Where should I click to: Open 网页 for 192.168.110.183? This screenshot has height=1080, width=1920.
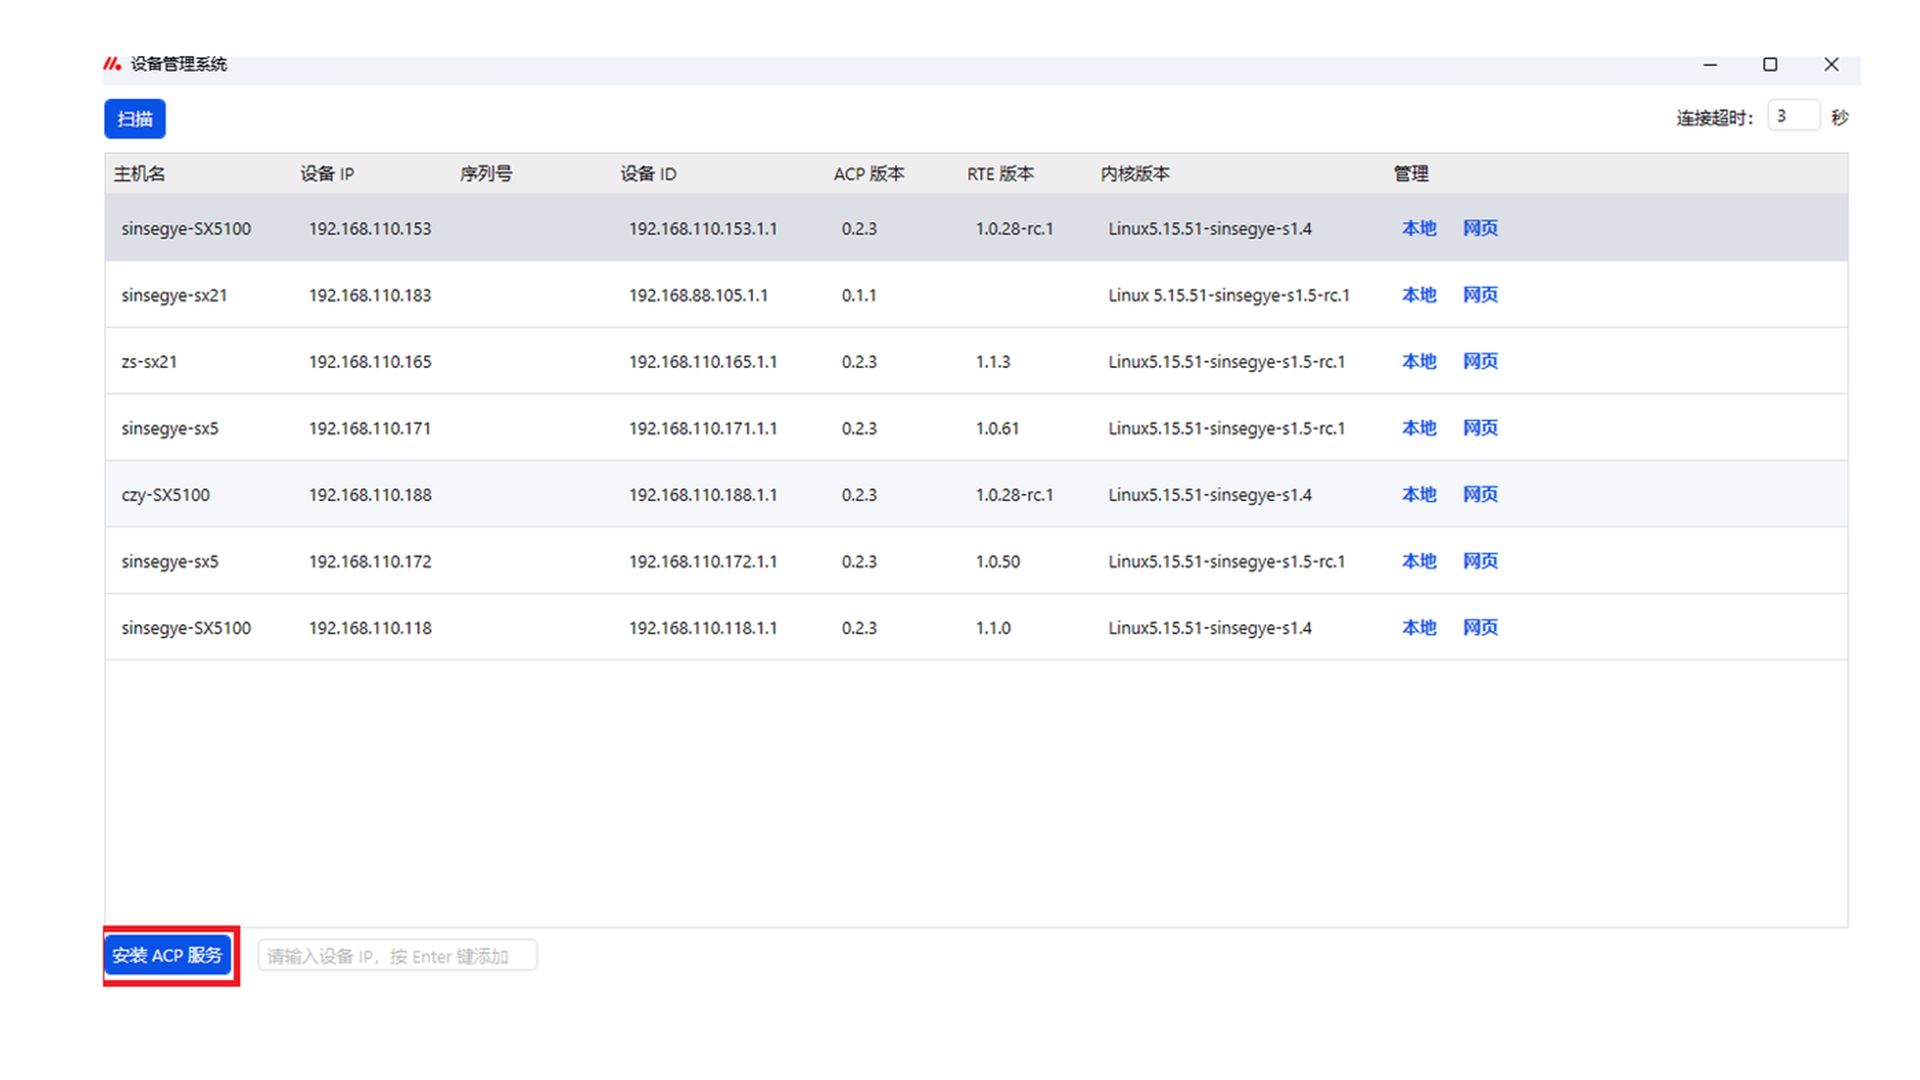[x=1480, y=295]
